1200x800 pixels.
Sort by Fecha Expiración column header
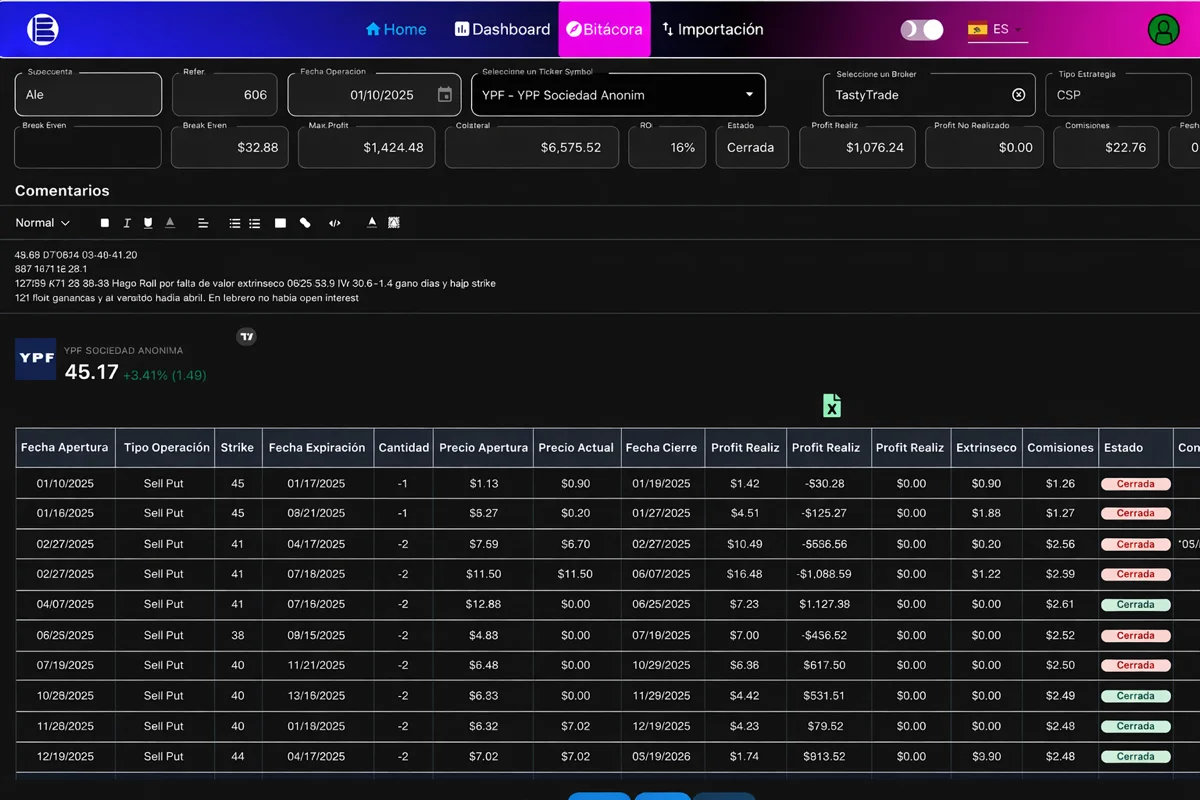tap(317, 448)
